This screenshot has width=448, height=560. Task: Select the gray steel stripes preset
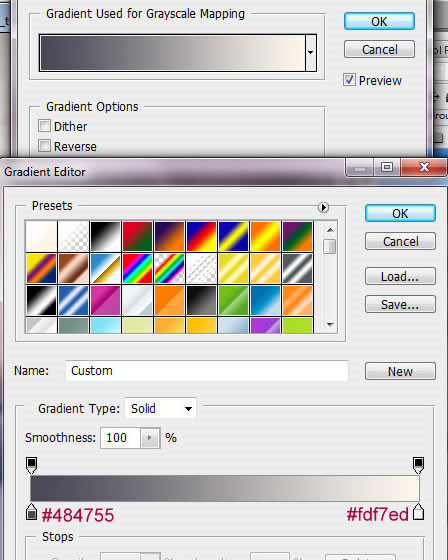297,269
